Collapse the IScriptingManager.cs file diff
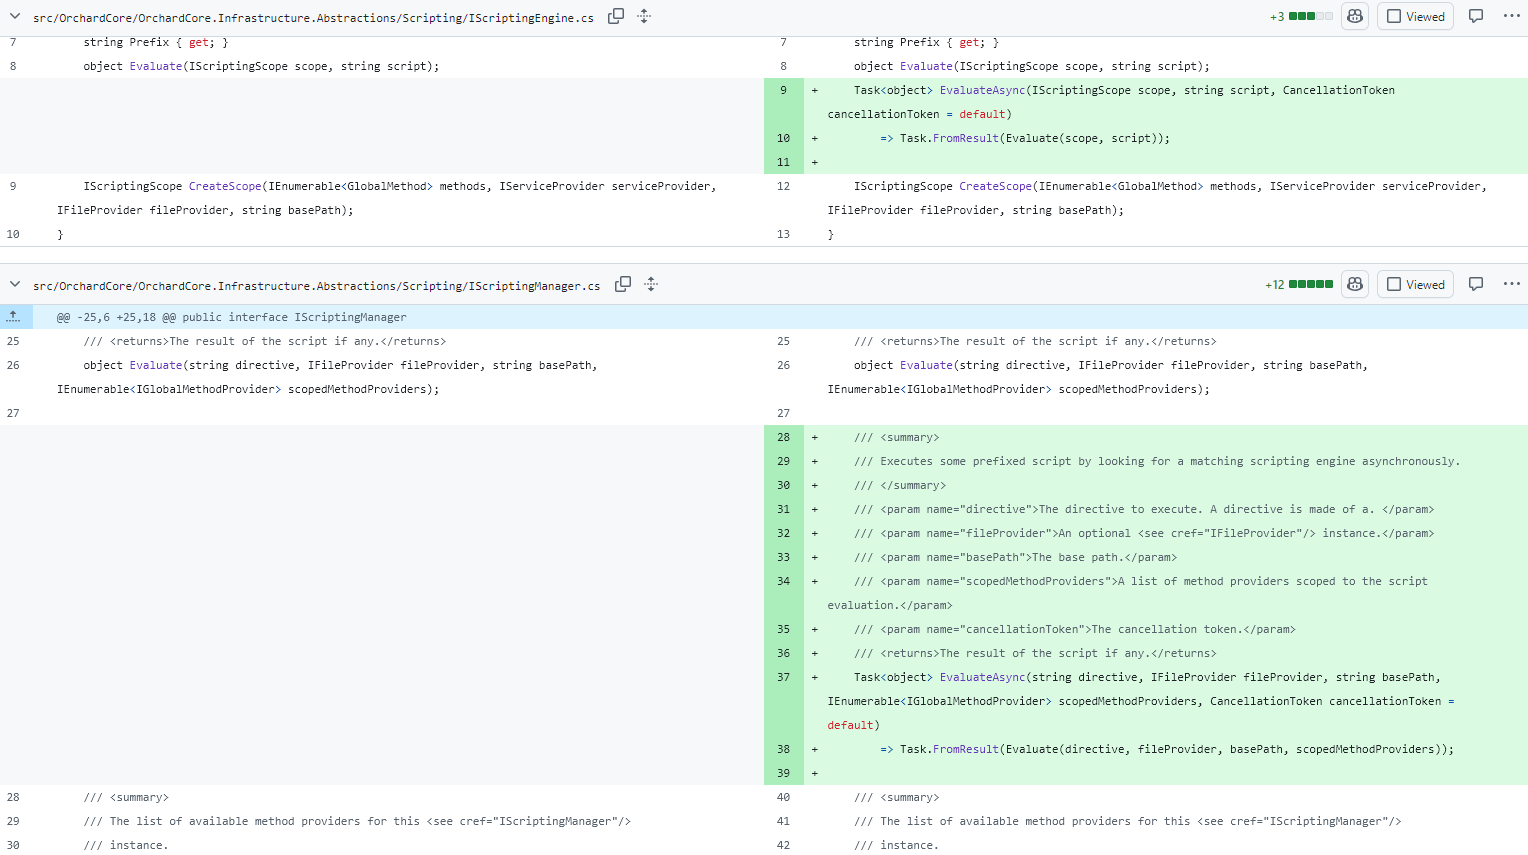 tap(15, 284)
